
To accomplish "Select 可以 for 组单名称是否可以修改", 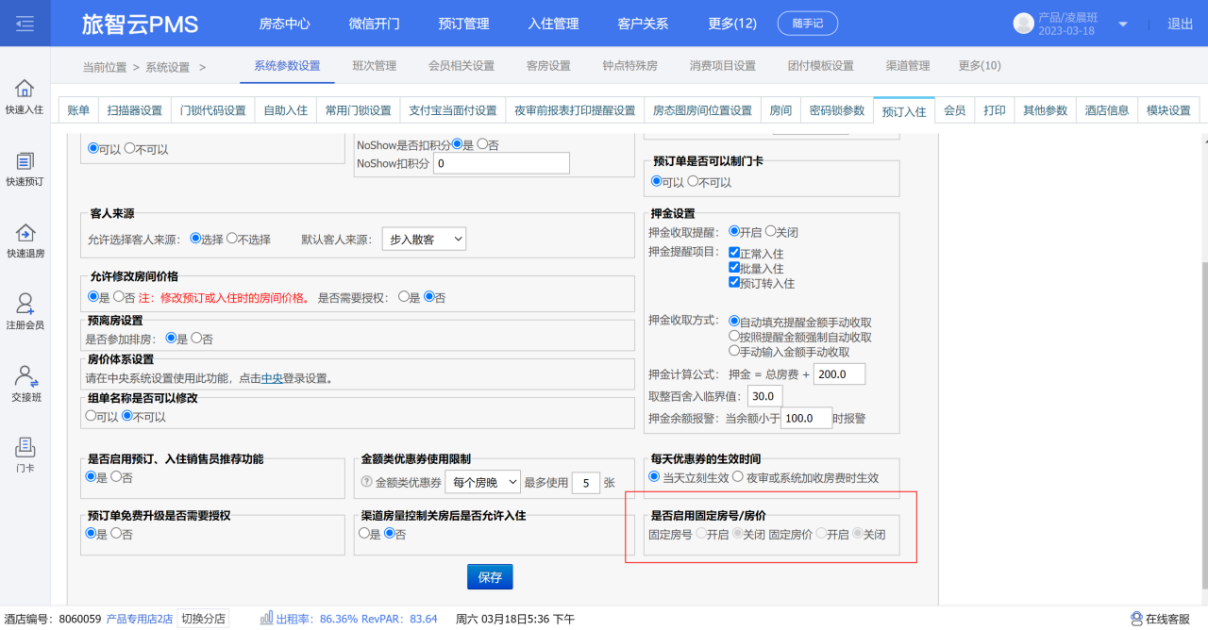I will (x=91, y=416).
